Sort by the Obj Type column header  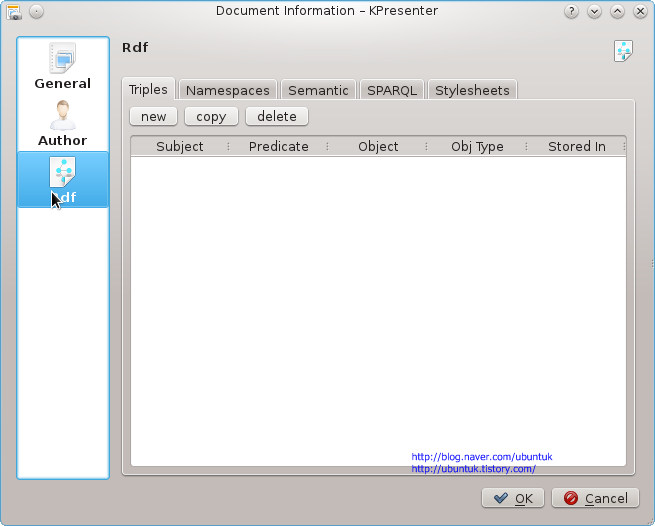point(477,146)
